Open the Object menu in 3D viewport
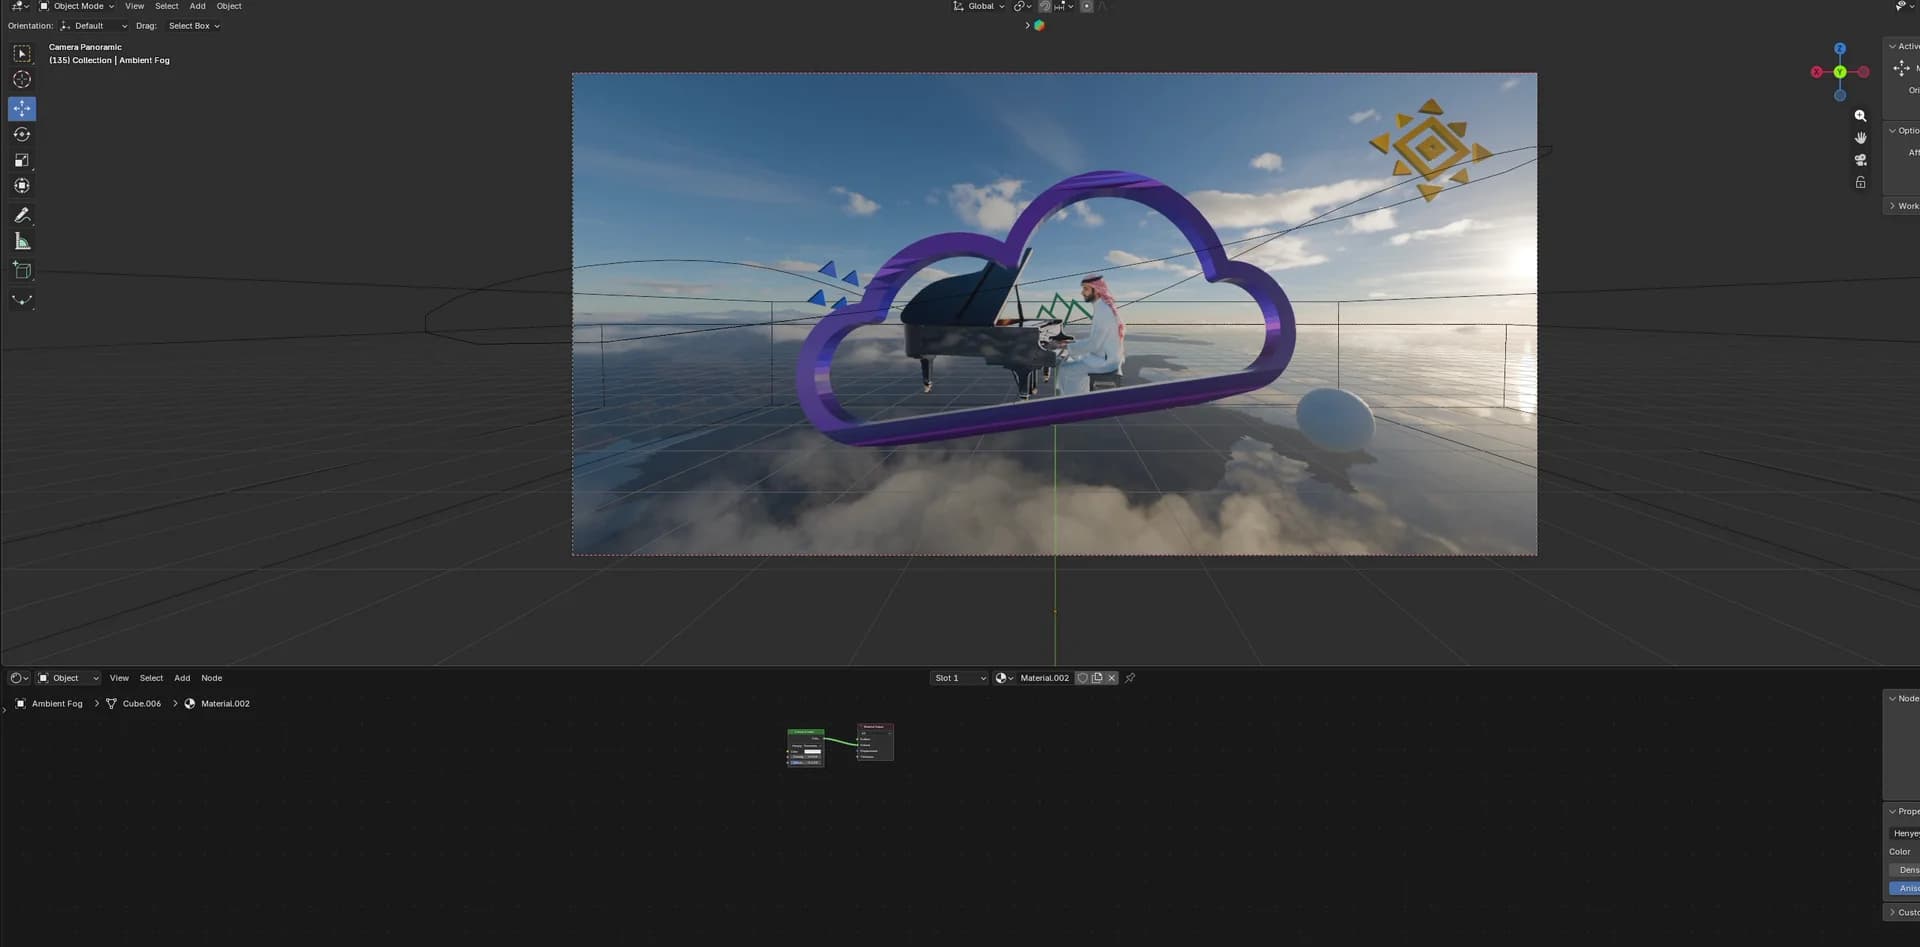 (x=229, y=6)
